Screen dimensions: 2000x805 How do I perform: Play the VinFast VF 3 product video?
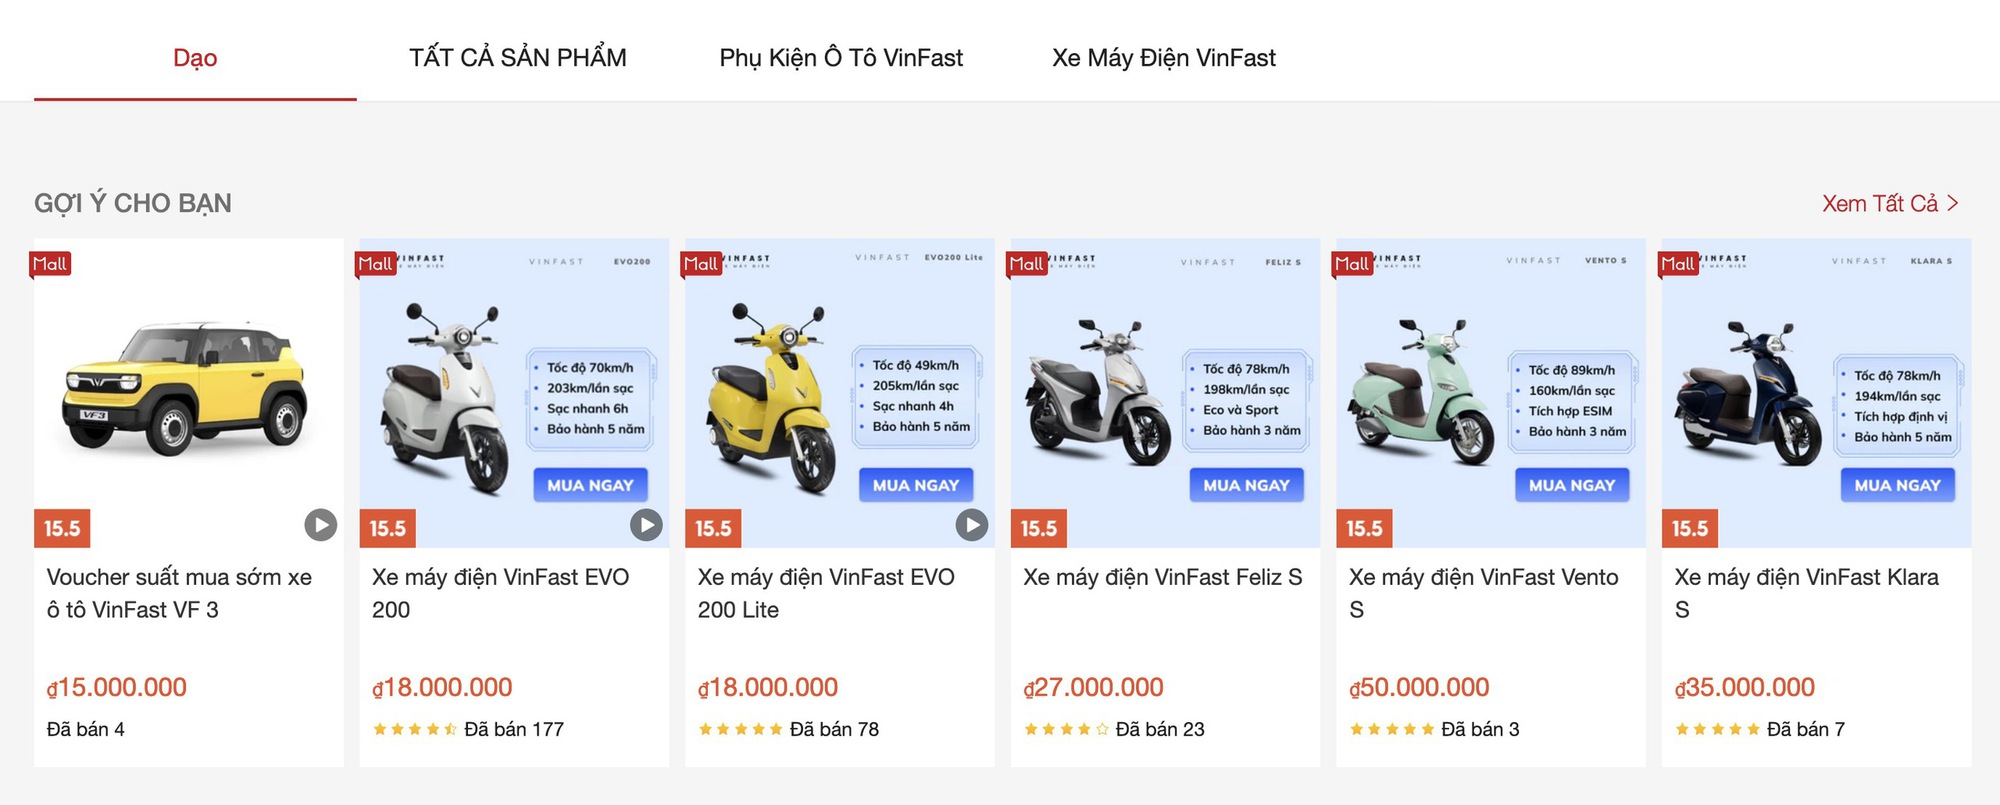[x=320, y=524]
